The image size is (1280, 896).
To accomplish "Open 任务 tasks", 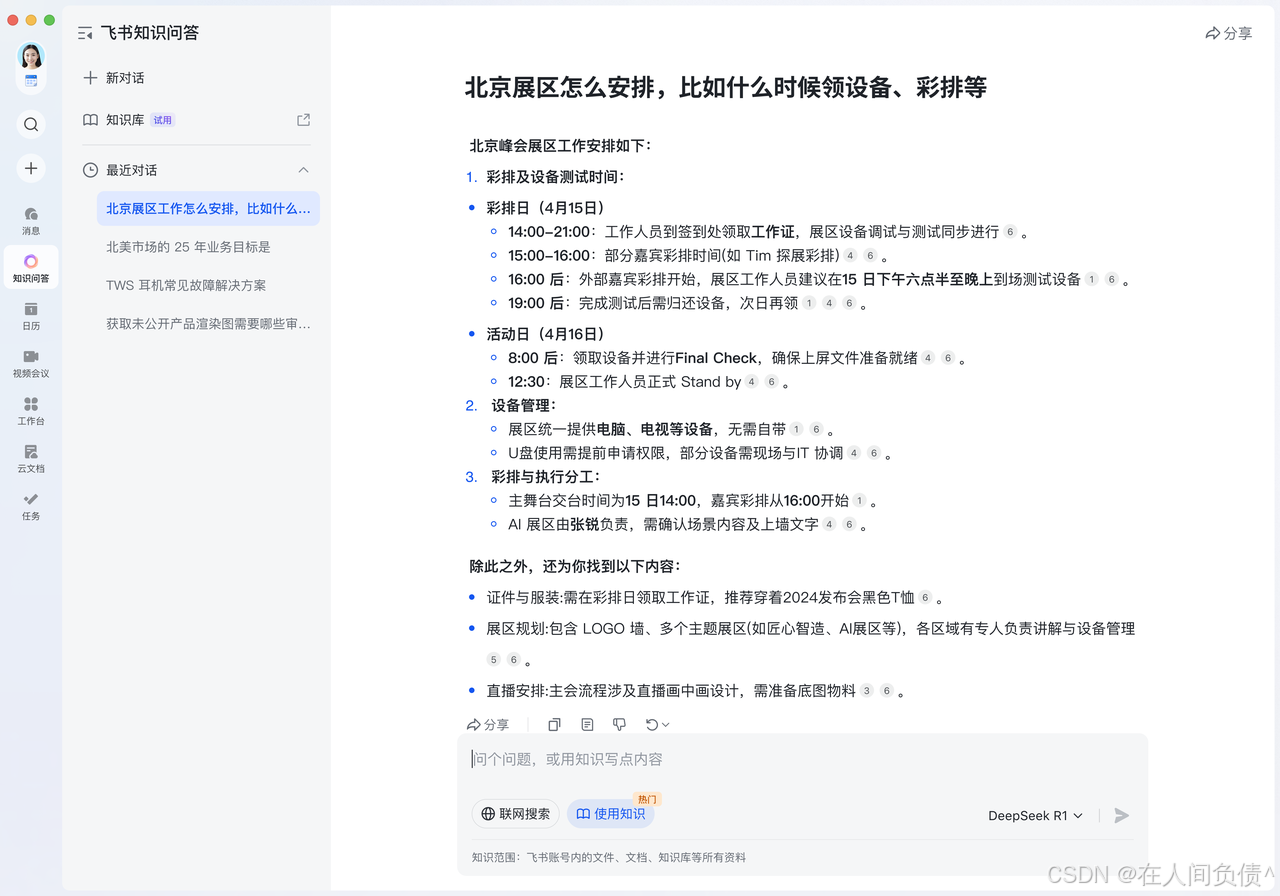I will (31, 506).
